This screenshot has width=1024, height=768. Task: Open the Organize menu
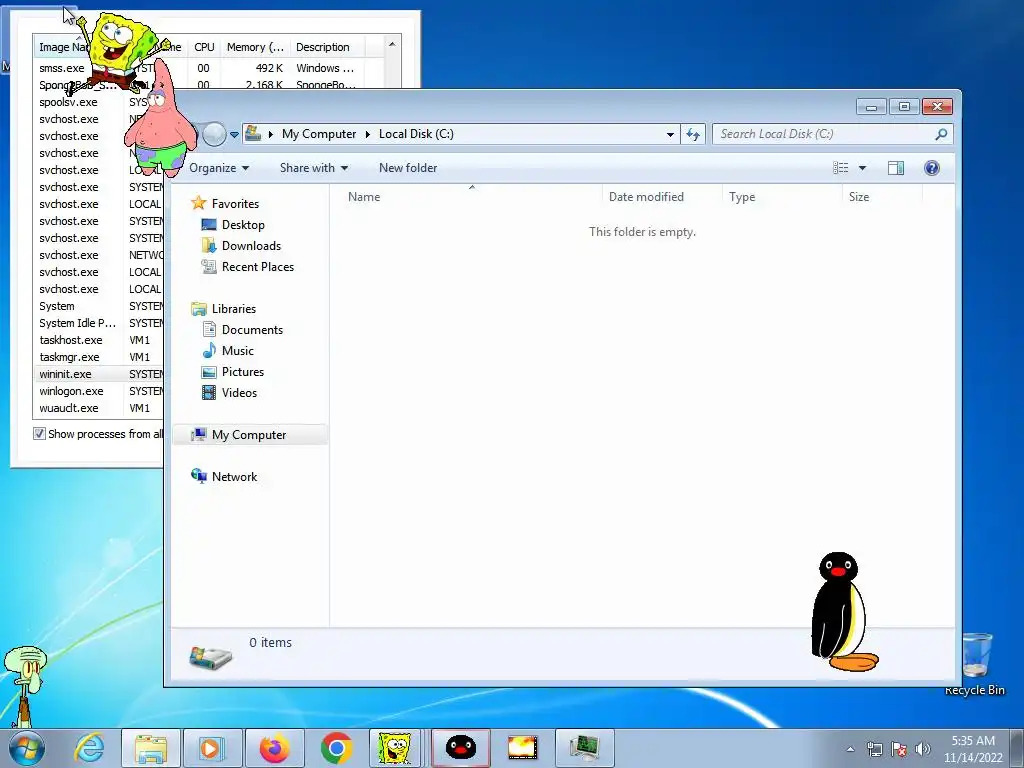[219, 168]
